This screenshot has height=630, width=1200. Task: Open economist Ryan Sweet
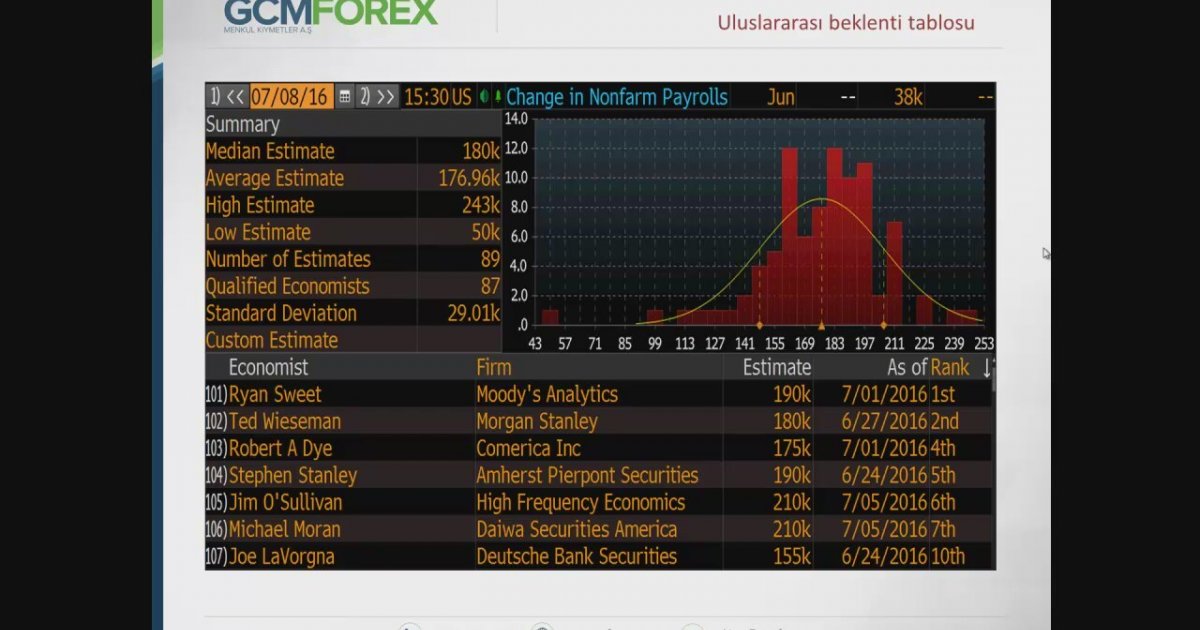pos(275,394)
